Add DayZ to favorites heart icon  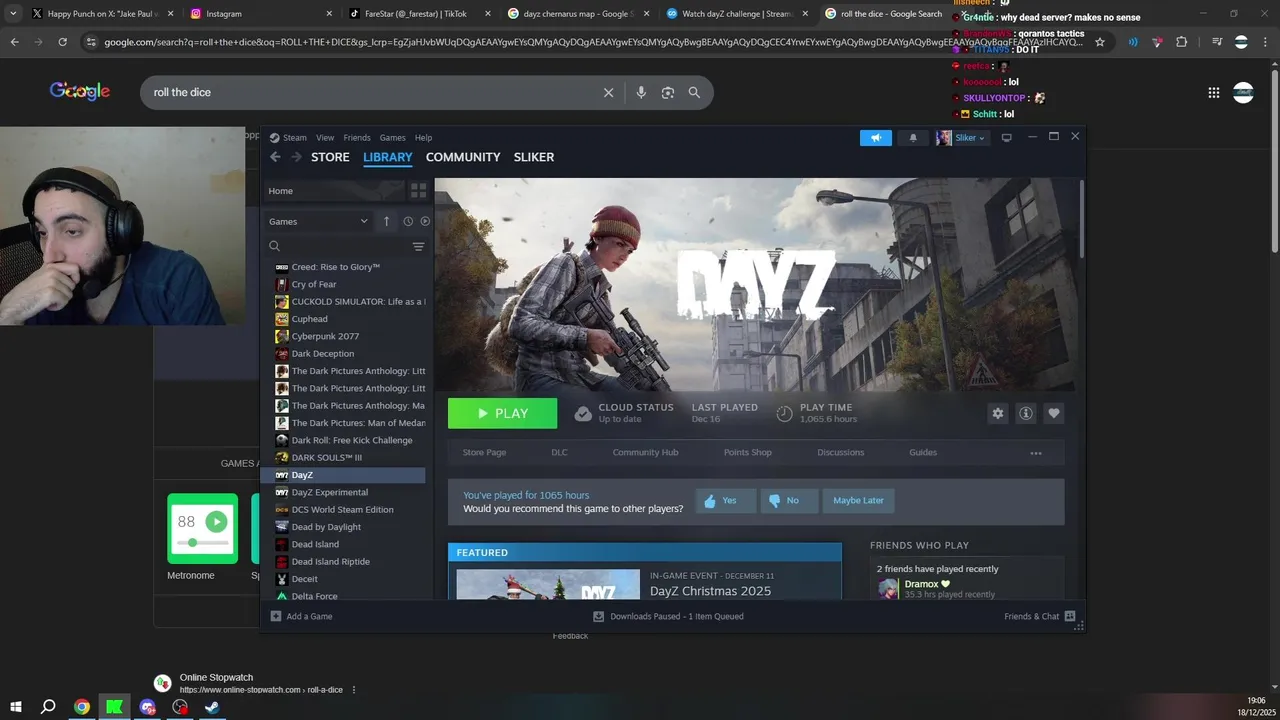coord(1053,413)
